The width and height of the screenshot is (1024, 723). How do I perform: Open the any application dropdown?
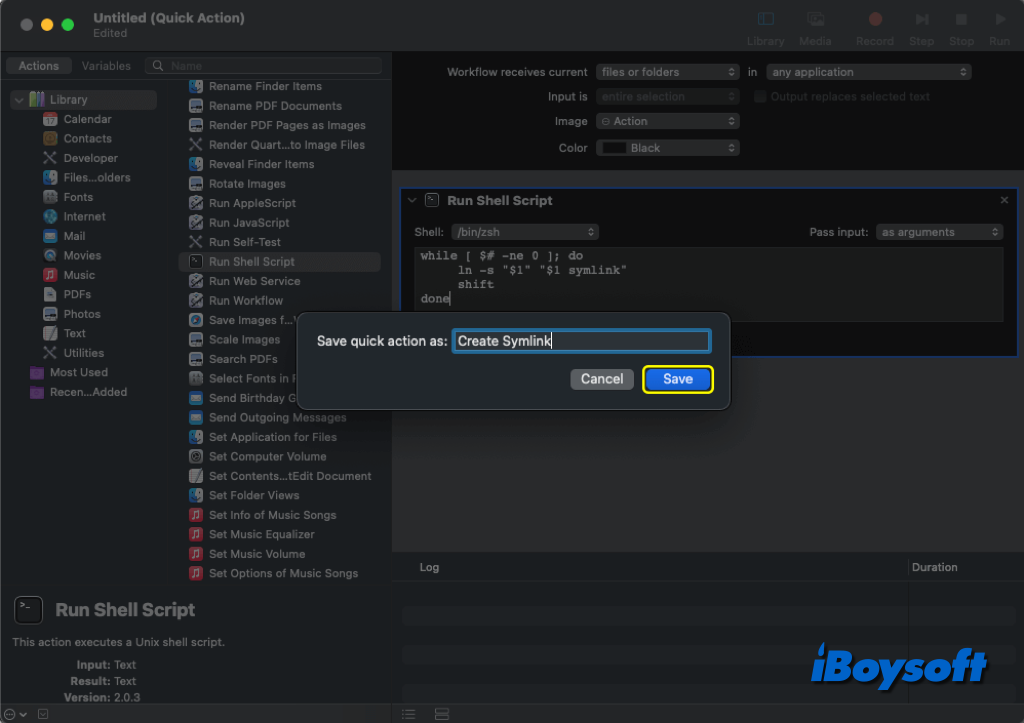click(x=868, y=71)
